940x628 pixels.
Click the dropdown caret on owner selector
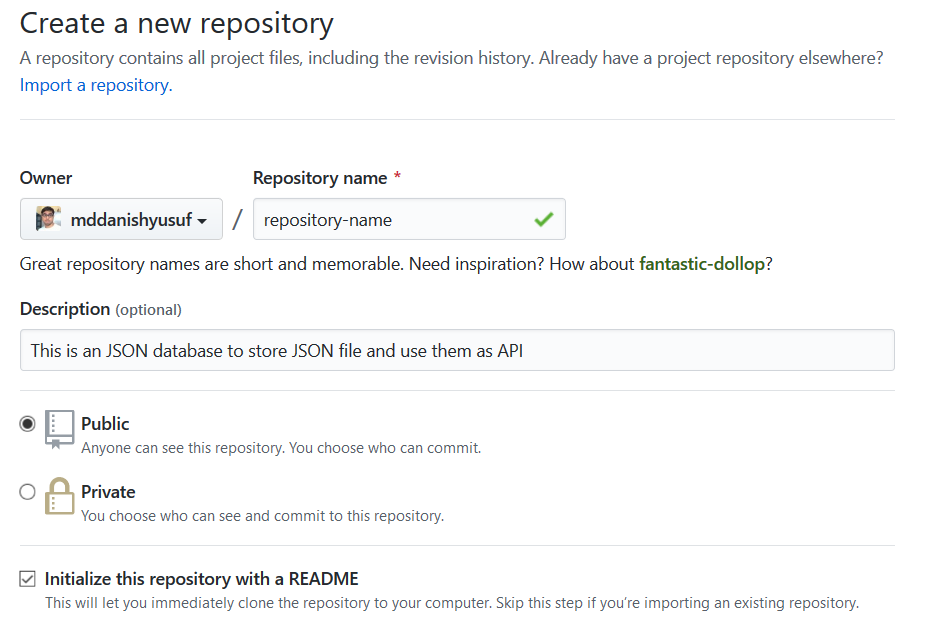201,219
